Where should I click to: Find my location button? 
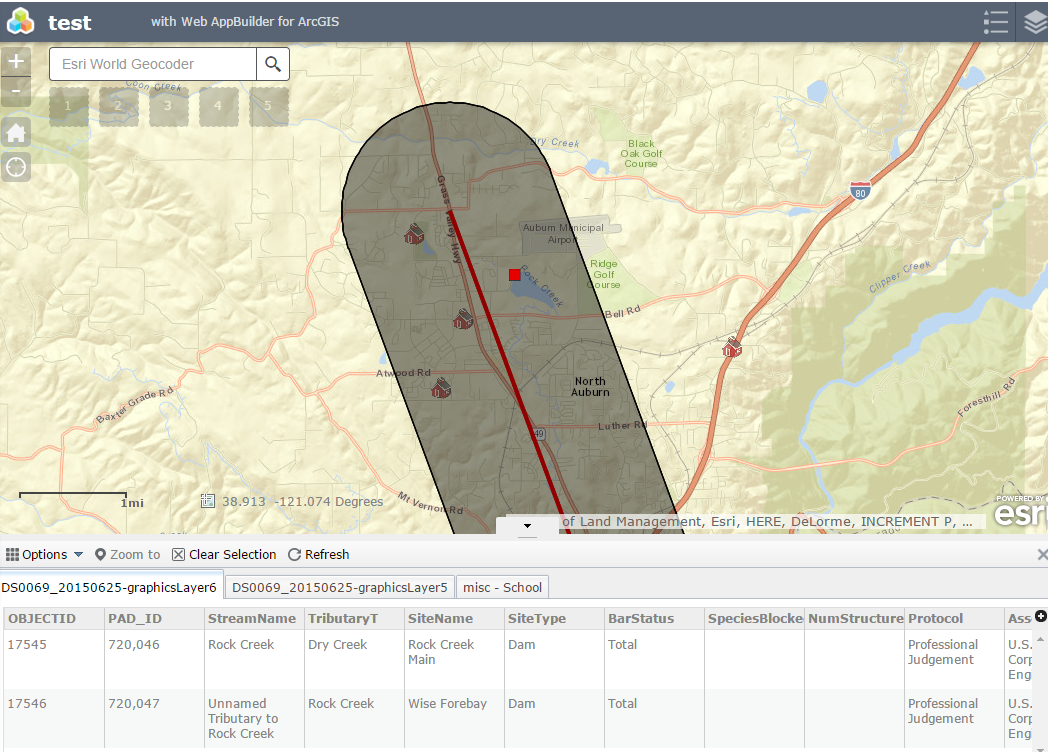pyautogui.click(x=16, y=166)
